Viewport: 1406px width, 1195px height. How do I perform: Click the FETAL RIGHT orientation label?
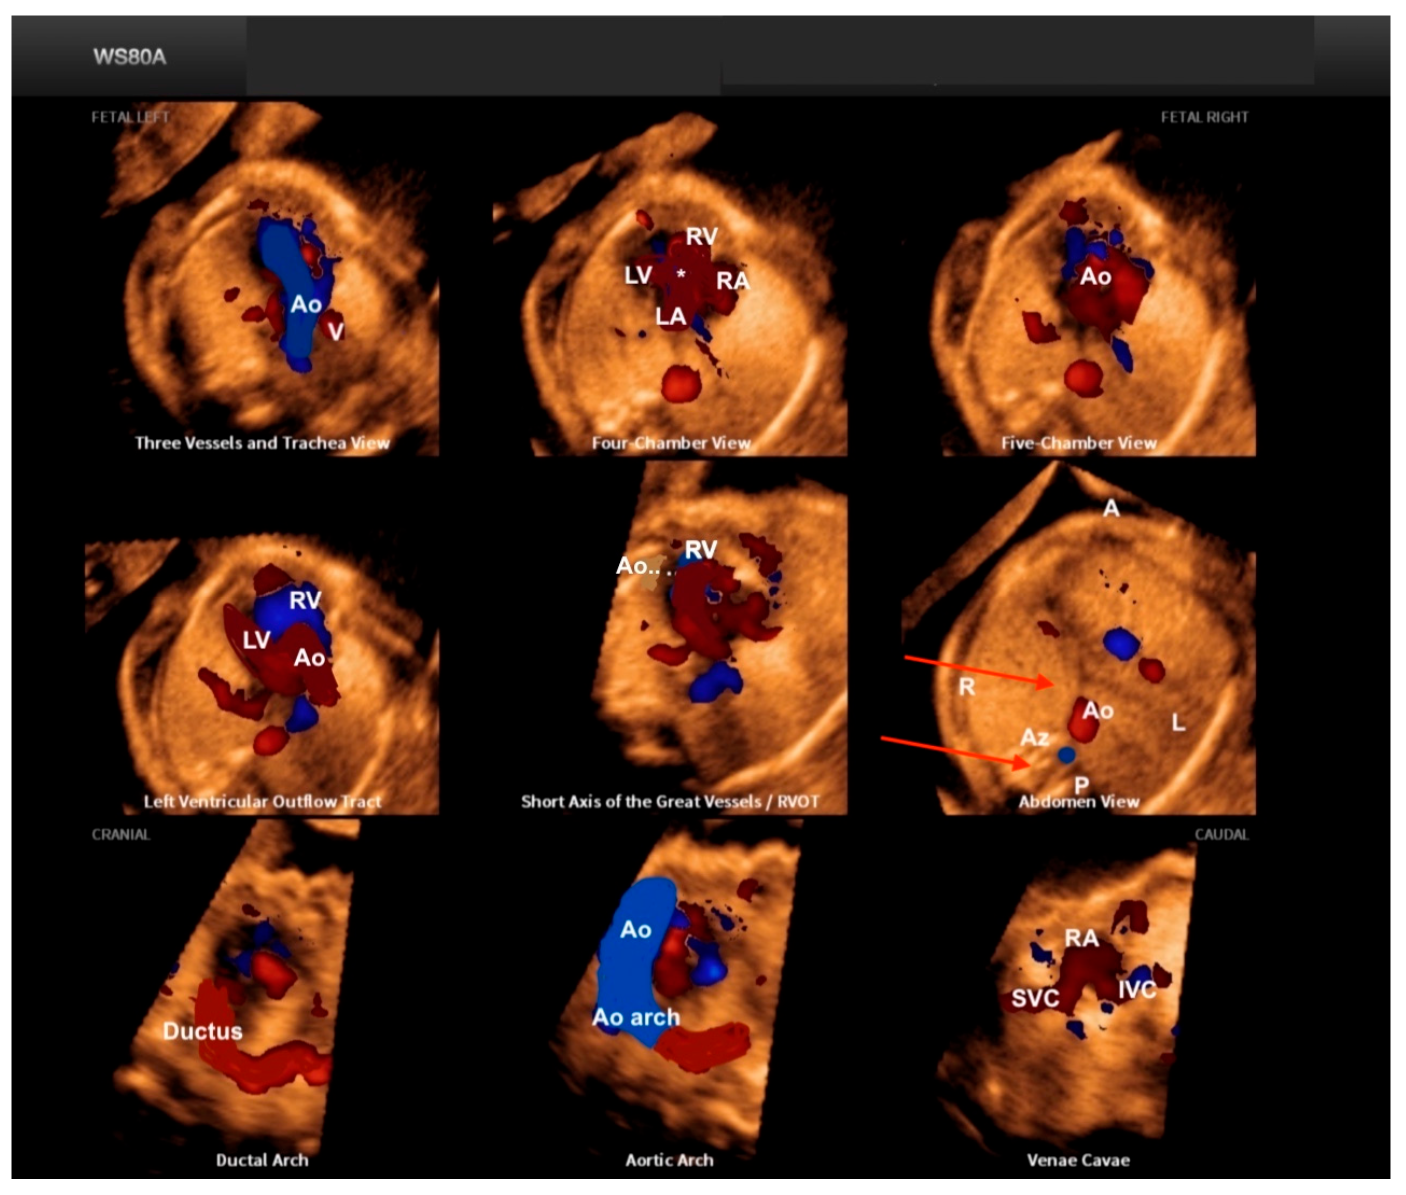(x=1204, y=117)
